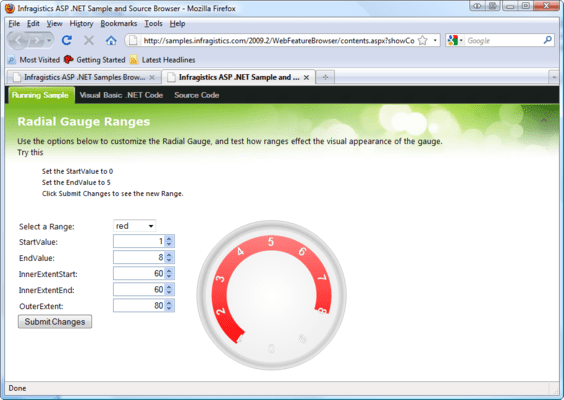Image resolution: width=564 pixels, height=400 pixels.
Task: Open the Google search engine selector
Action: pos(455,40)
